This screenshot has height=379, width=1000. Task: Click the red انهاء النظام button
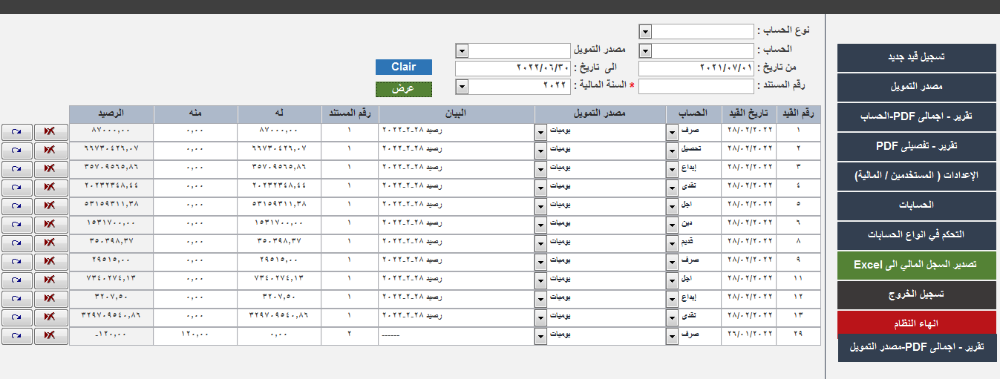point(916,323)
